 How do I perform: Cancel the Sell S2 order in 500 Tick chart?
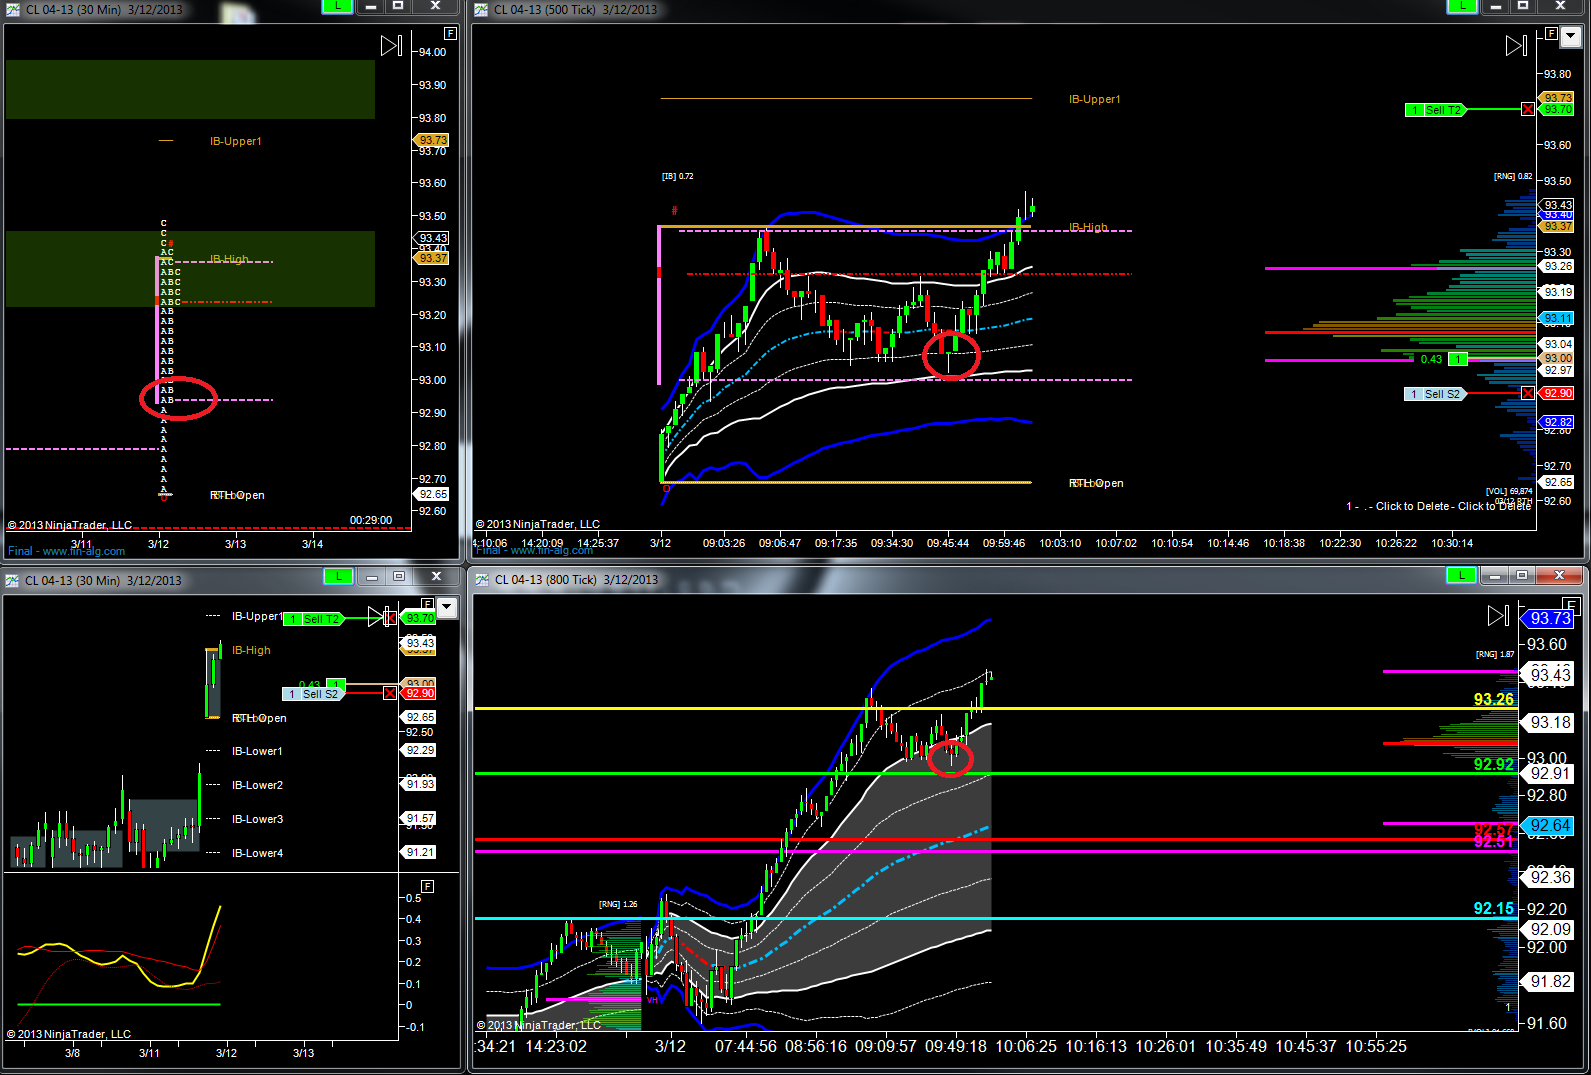tap(1528, 393)
